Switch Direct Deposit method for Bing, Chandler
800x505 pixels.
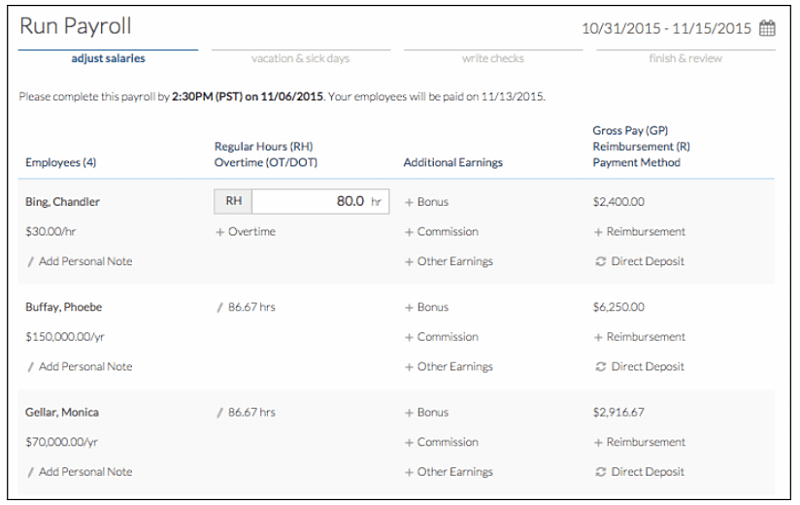(x=640, y=261)
